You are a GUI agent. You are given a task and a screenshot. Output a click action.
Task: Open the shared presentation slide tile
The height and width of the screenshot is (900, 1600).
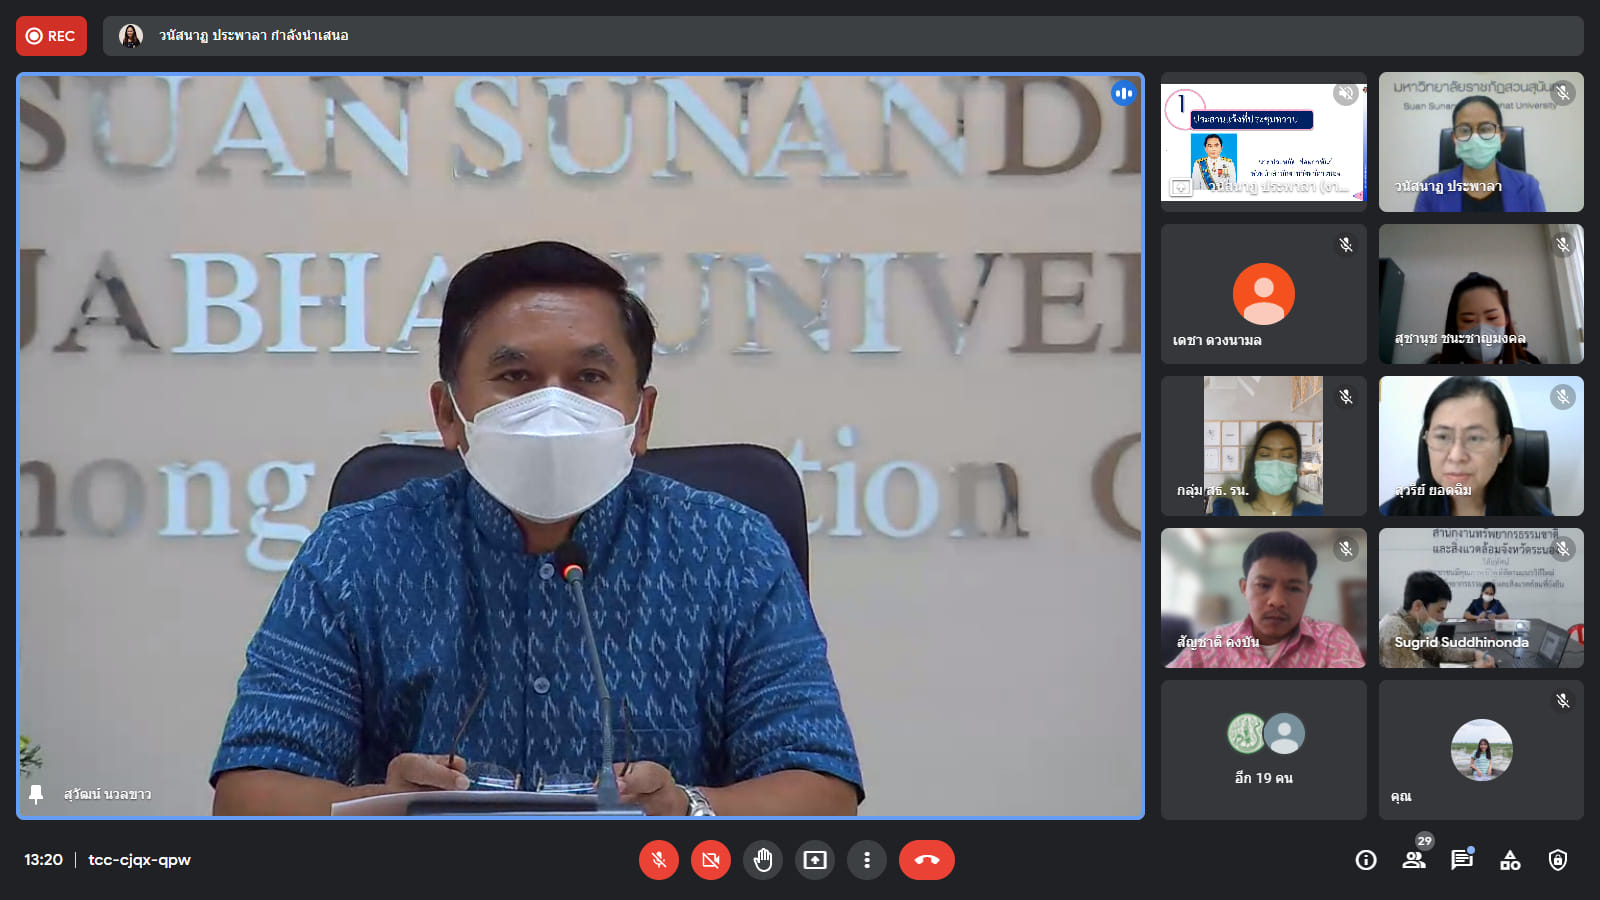(x=1263, y=142)
